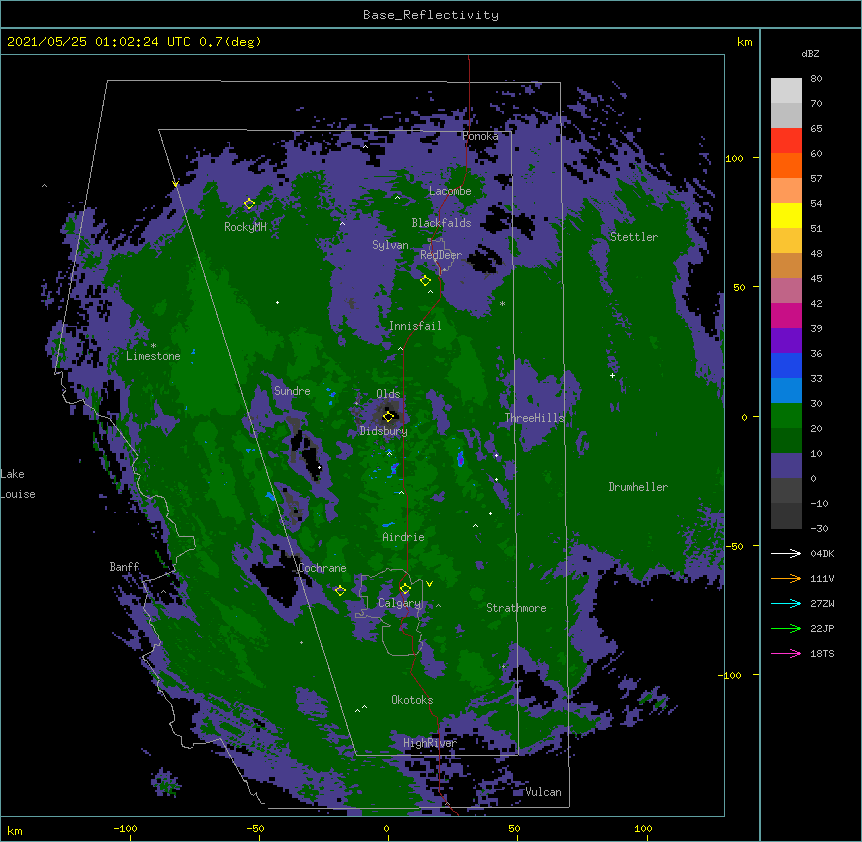Click the 80 dBZ legend value
Image resolution: width=862 pixels, height=842 pixels.
(x=816, y=79)
